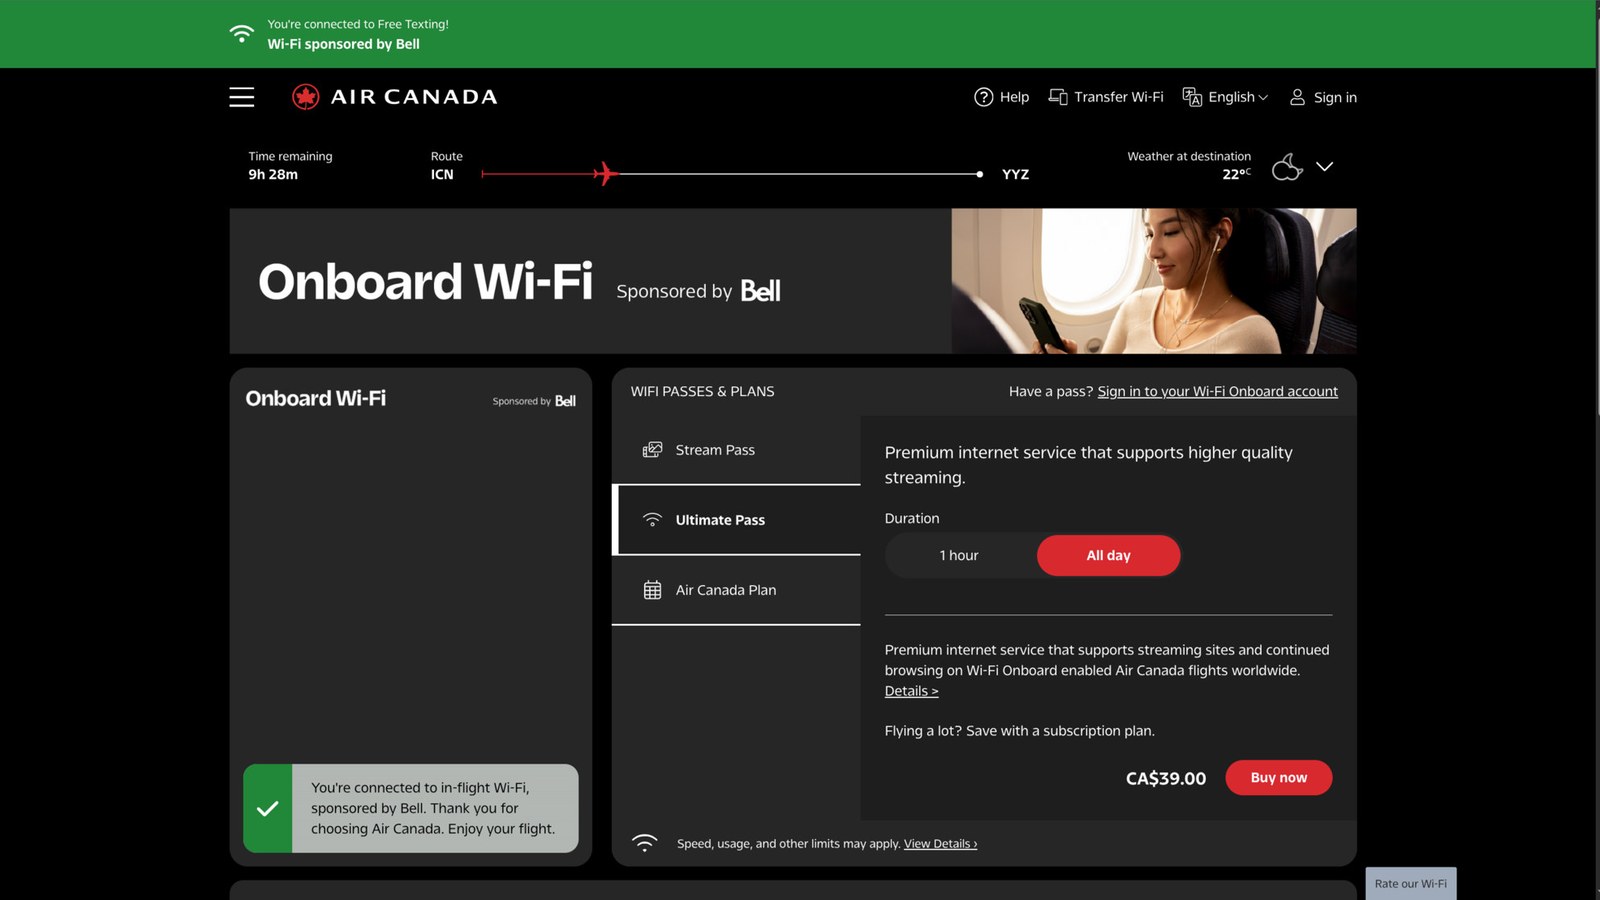Click the Transfer Wi-Fi text link
The width and height of the screenshot is (1600, 900).
1119,97
